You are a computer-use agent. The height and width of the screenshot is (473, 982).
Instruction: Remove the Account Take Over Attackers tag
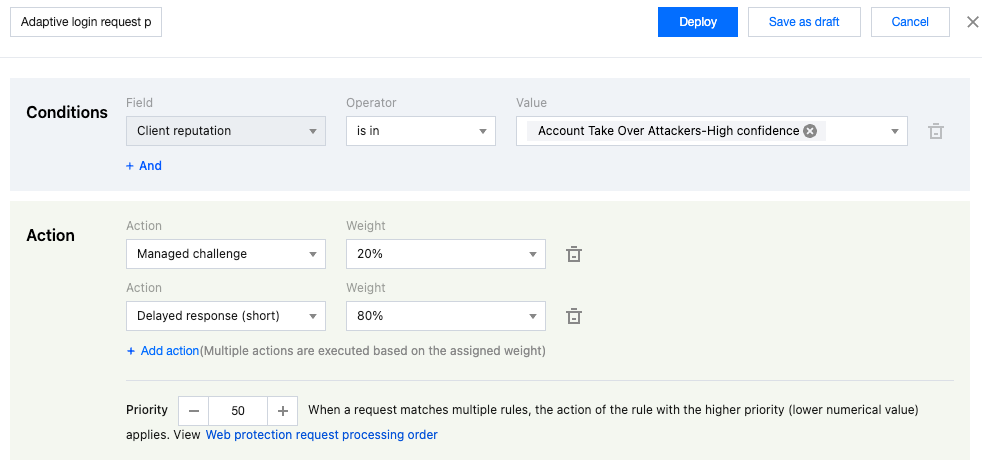810,131
